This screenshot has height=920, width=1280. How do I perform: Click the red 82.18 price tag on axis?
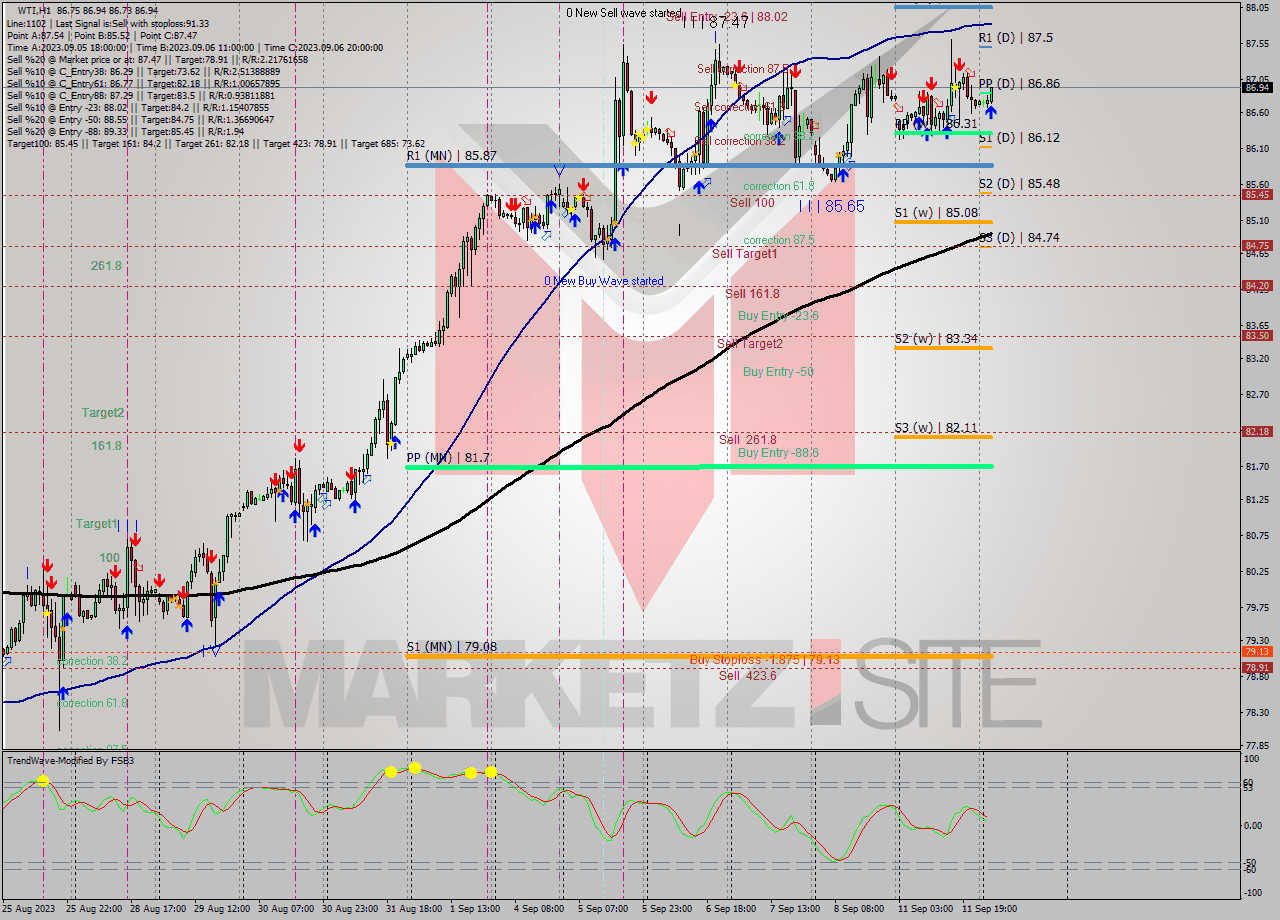[x=1257, y=432]
